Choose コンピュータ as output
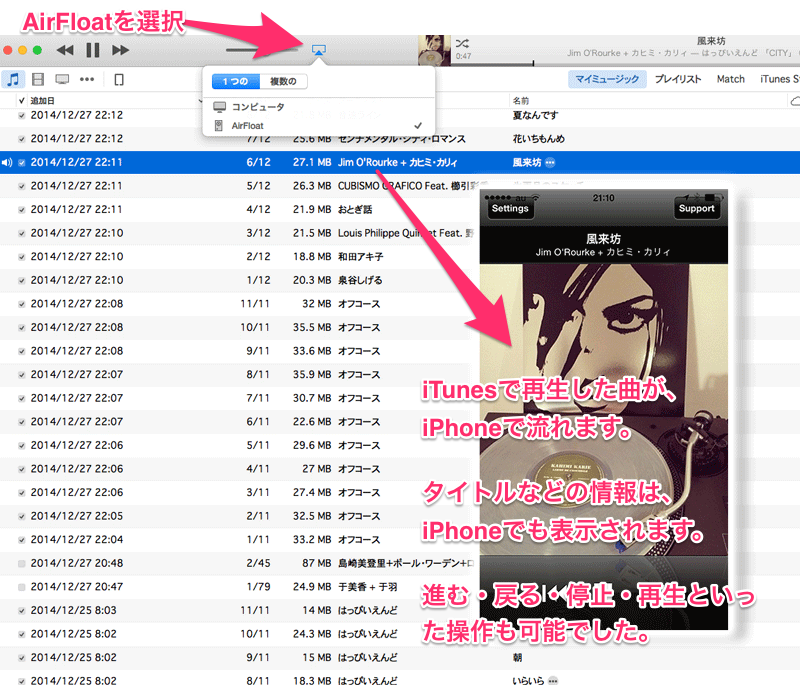The image size is (800, 685). [x=318, y=107]
